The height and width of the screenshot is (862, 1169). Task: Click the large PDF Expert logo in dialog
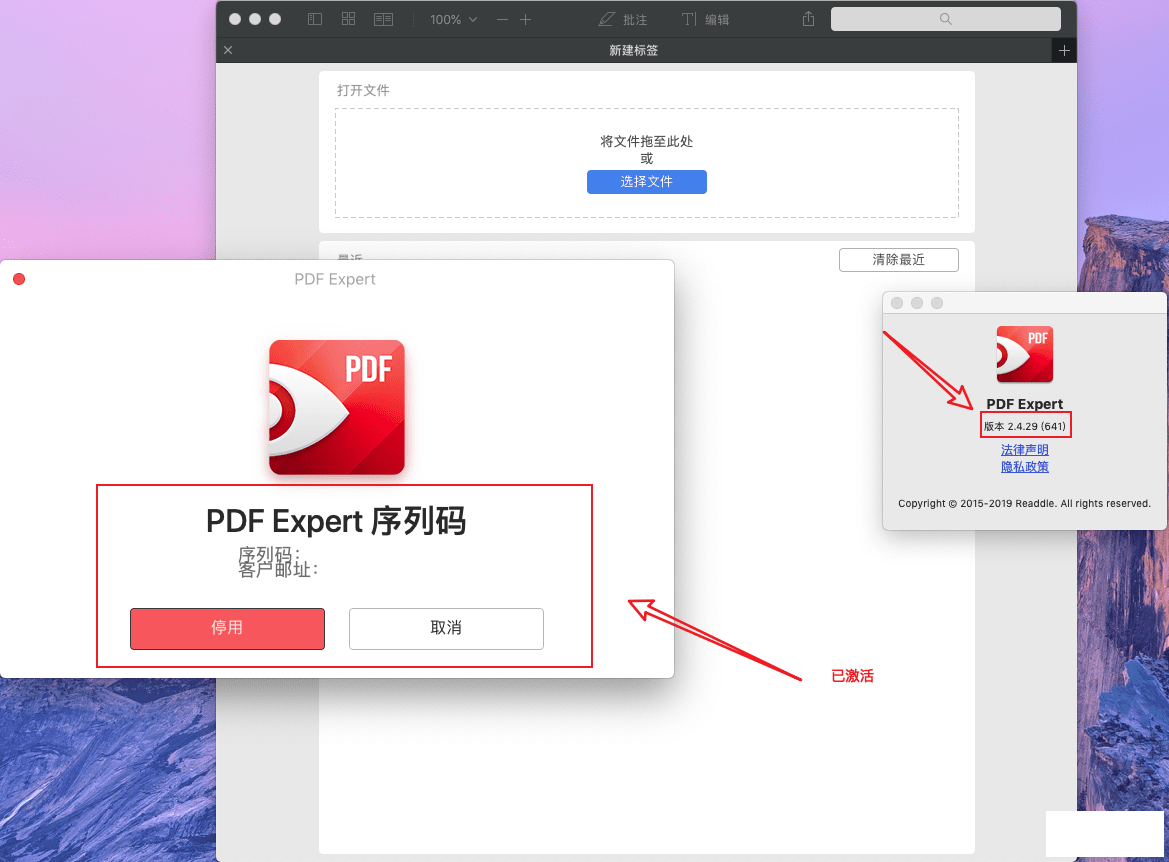336,407
